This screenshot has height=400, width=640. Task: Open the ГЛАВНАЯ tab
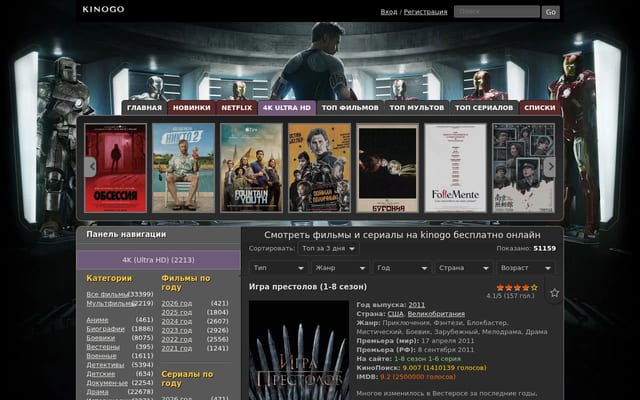coord(144,108)
